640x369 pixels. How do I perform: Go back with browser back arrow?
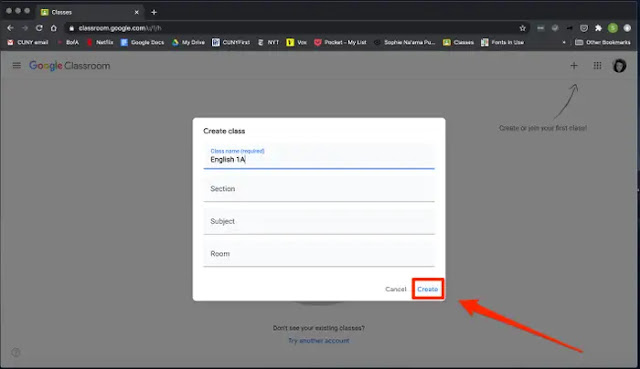[10, 28]
